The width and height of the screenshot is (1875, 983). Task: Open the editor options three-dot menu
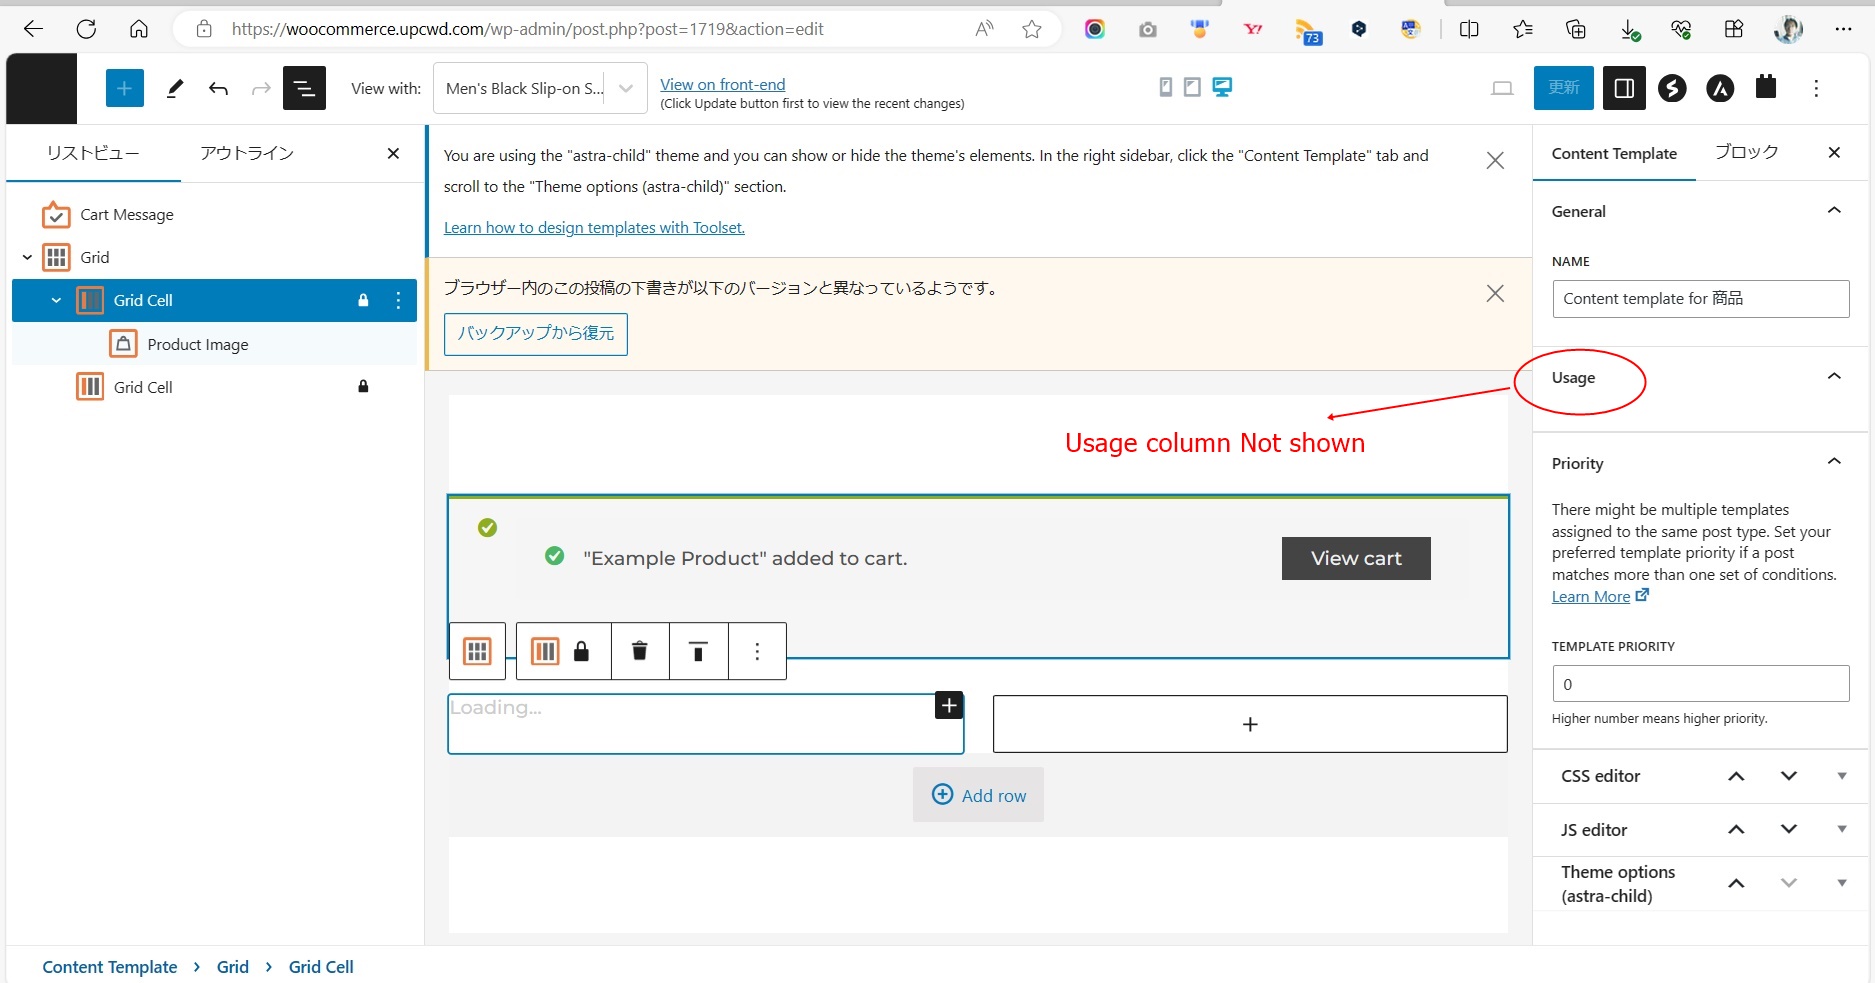coord(1816,88)
